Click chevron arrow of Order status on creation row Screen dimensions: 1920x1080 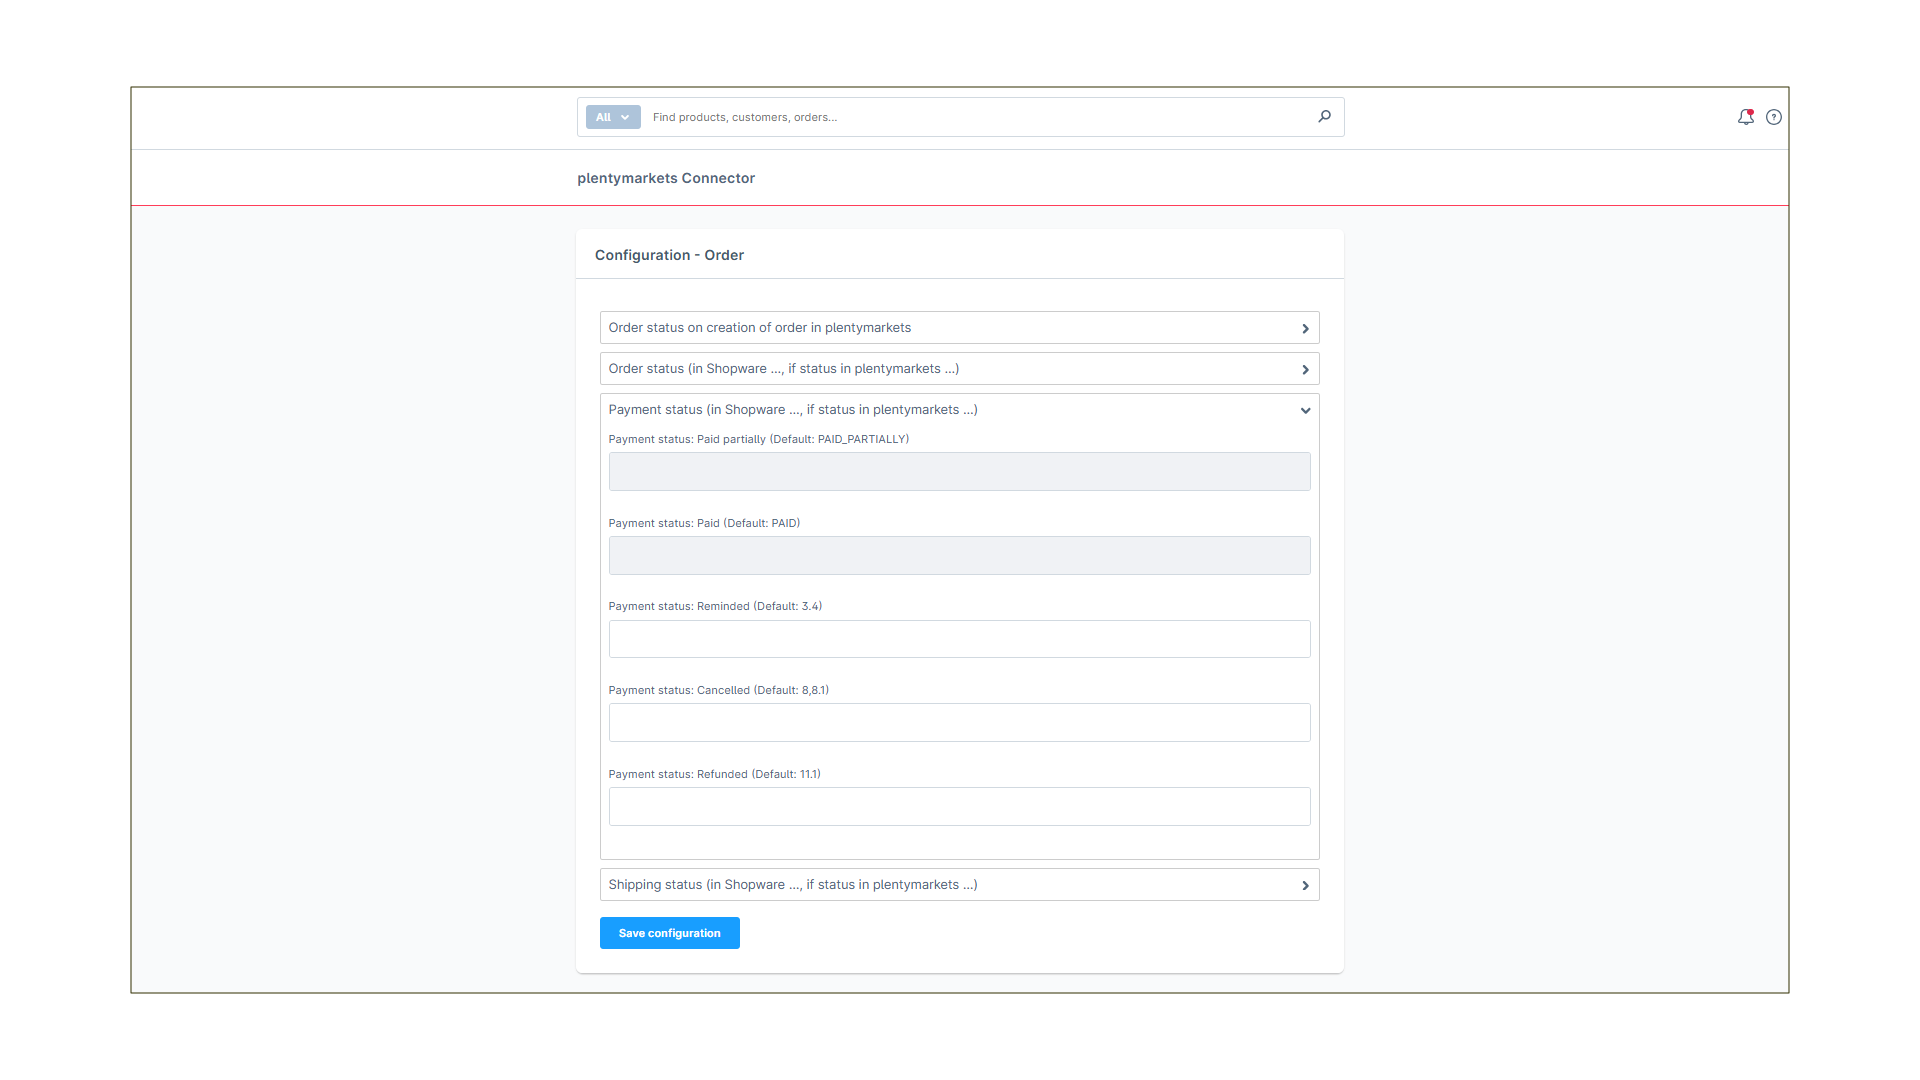tap(1305, 329)
